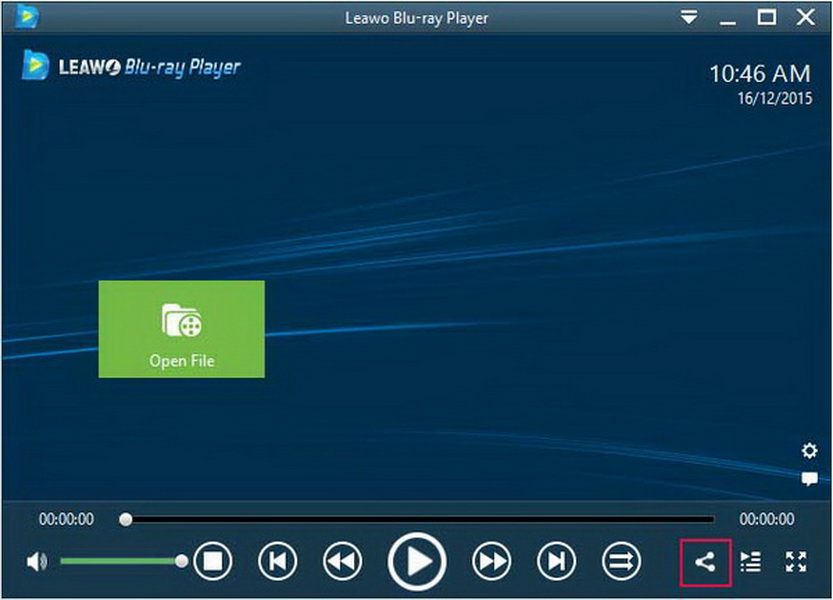Click the green volume slider

pos(120,562)
